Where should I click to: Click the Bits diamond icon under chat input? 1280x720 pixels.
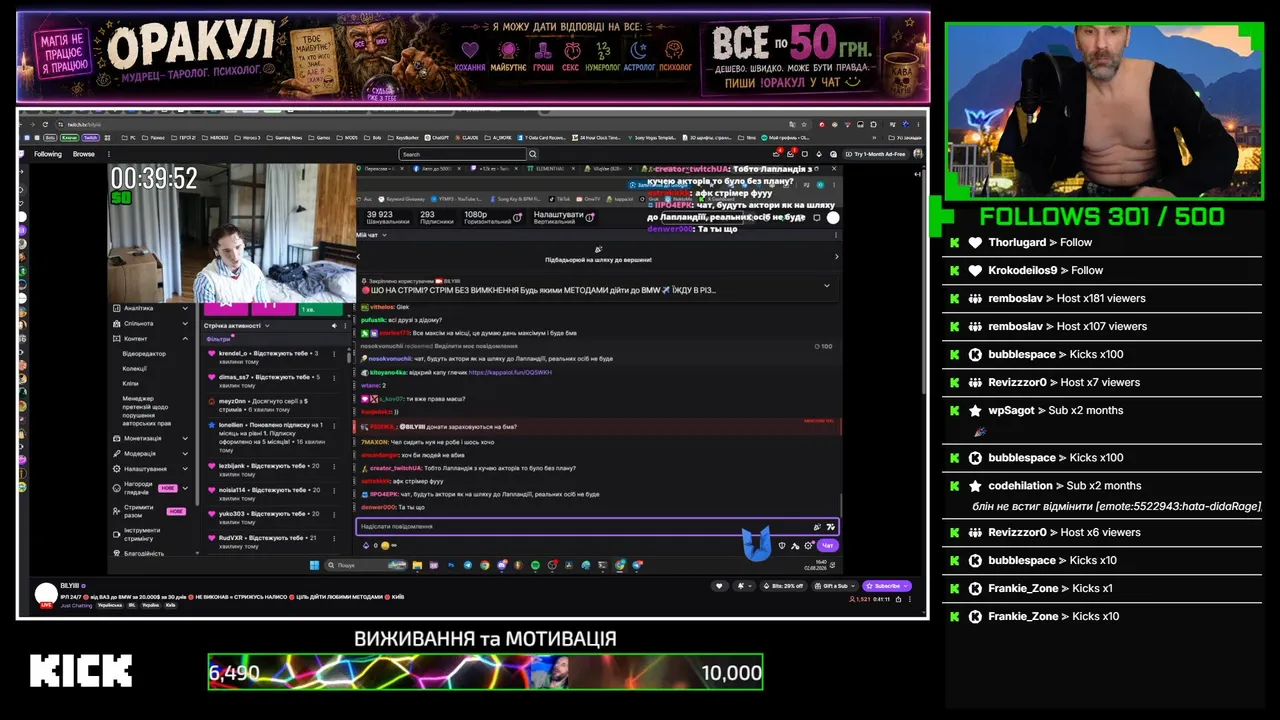365,545
